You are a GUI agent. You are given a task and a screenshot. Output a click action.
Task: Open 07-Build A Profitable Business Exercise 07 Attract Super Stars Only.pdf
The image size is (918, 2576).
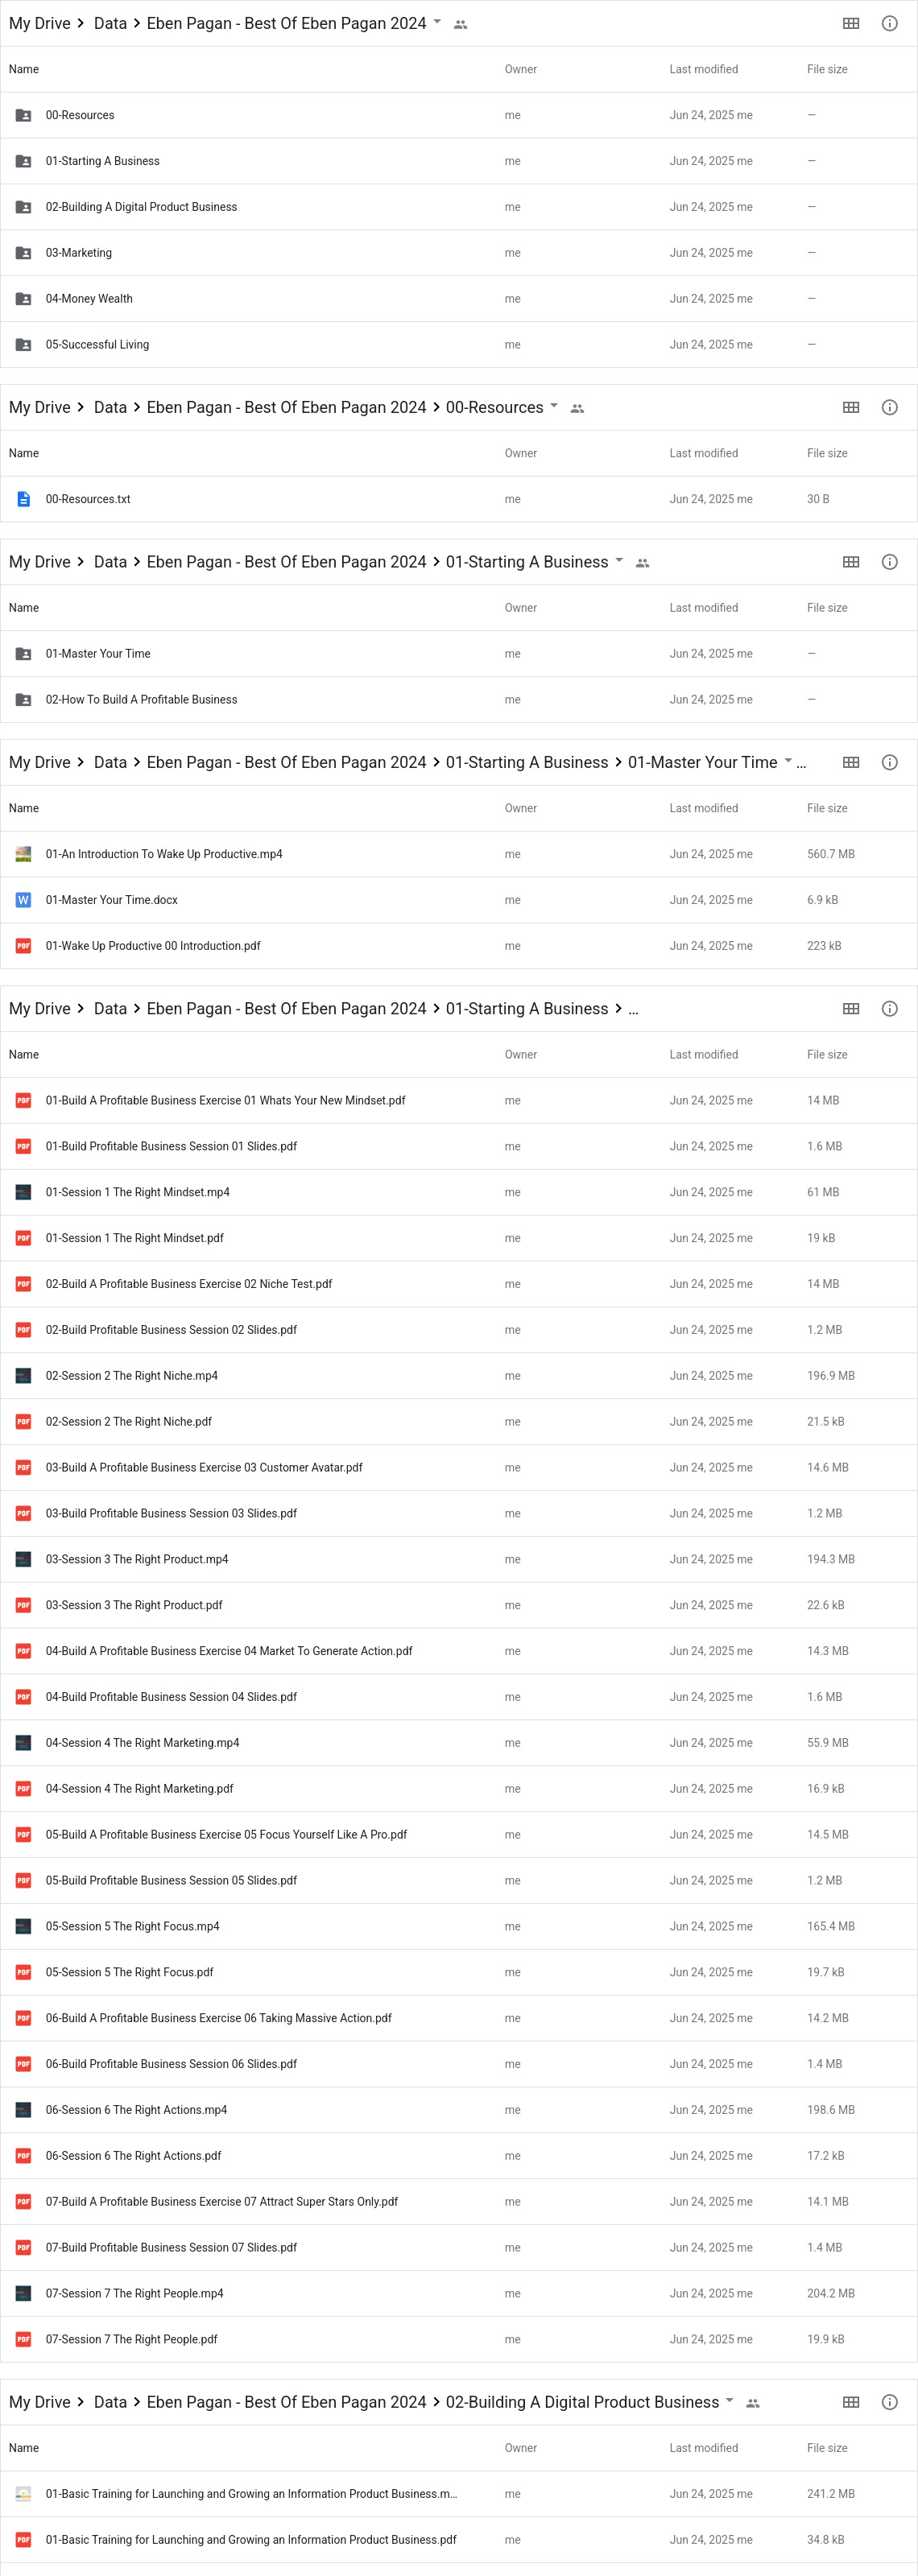click(x=222, y=2201)
